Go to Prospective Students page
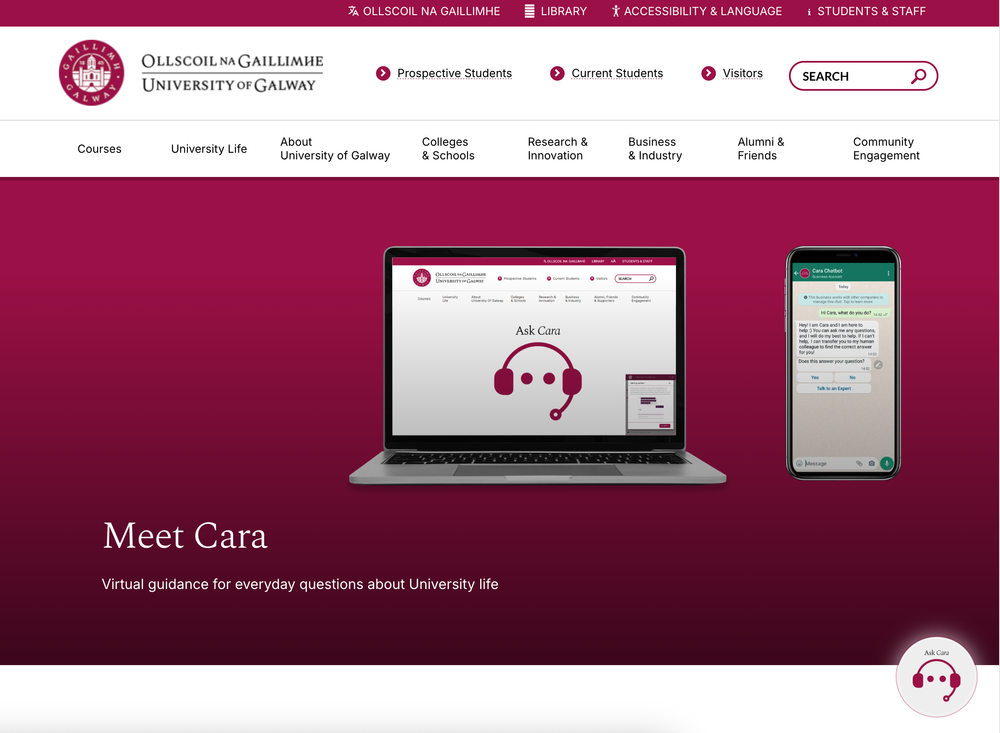Screen dimensions: 1000x733 coord(454,73)
